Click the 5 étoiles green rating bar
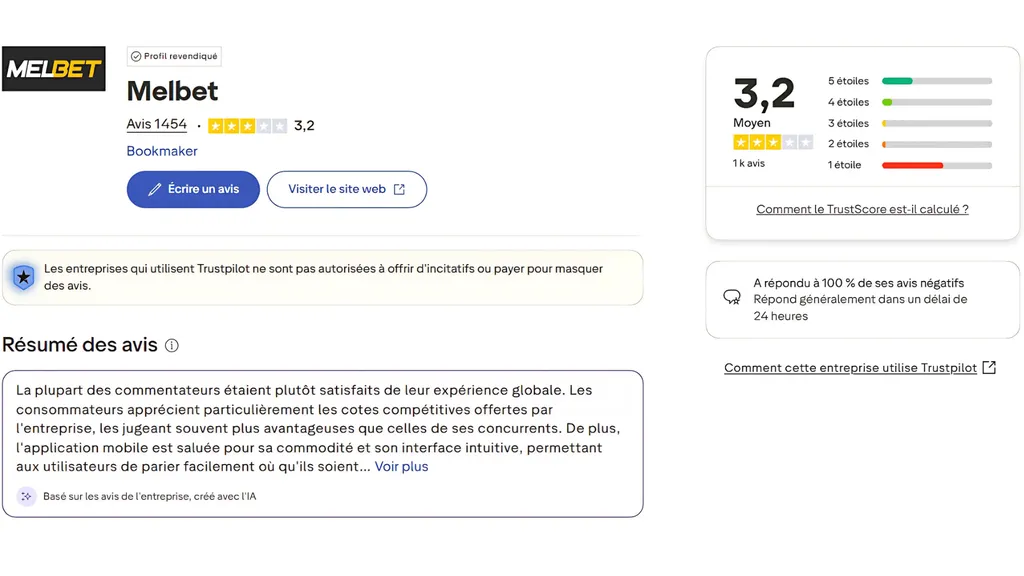This screenshot has width=1024, height=576. click(936, 81)
